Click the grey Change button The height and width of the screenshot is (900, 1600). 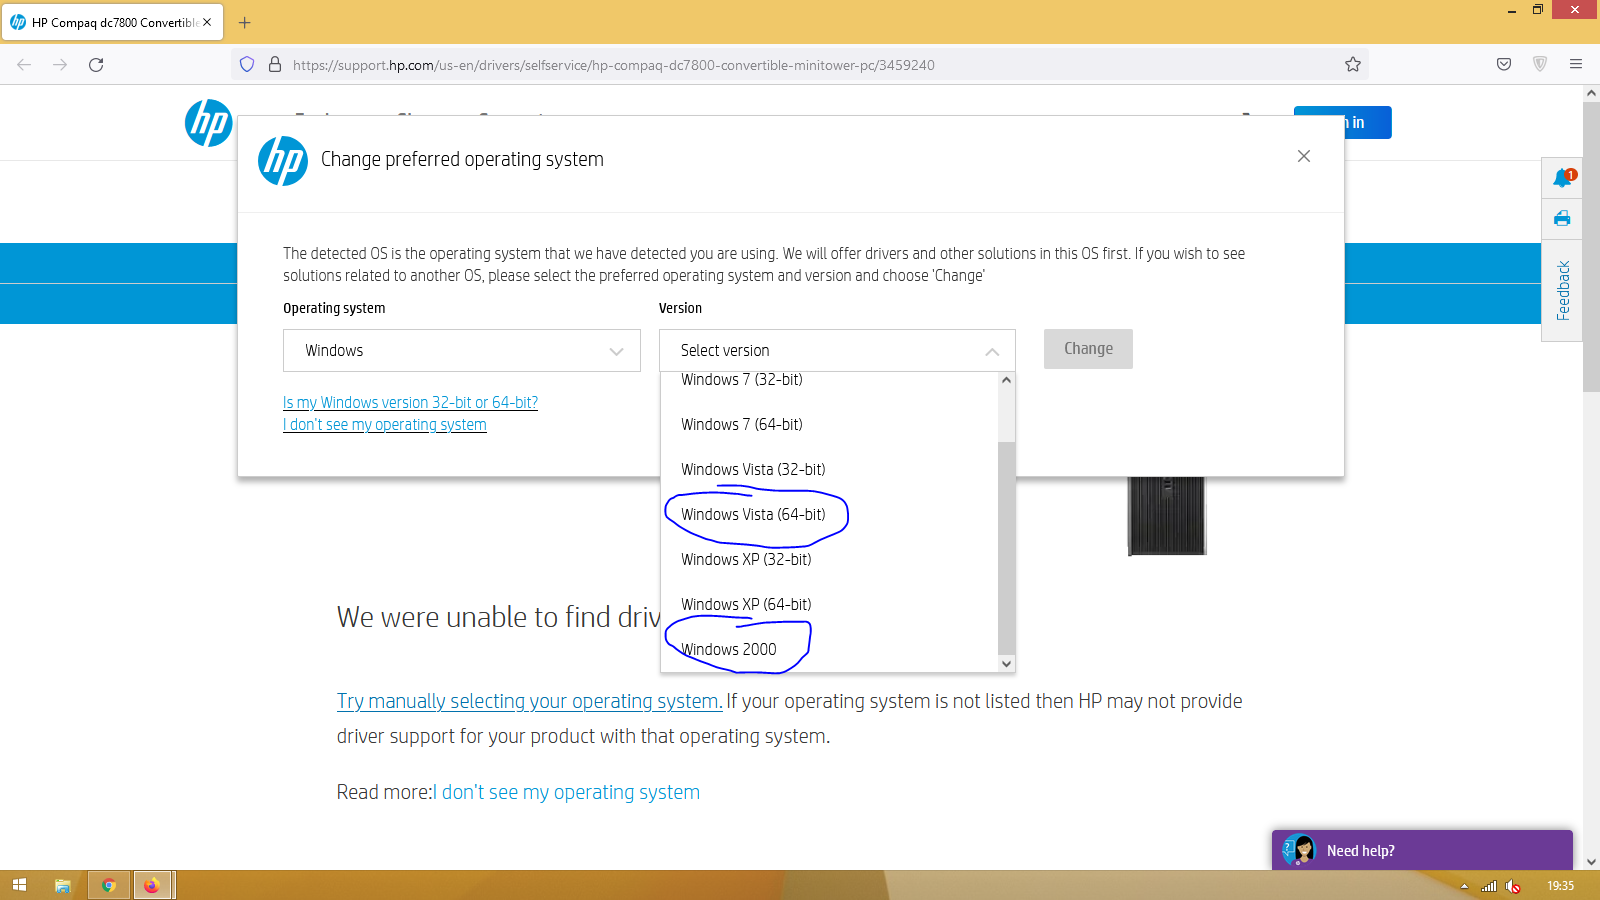[1088, 349]
